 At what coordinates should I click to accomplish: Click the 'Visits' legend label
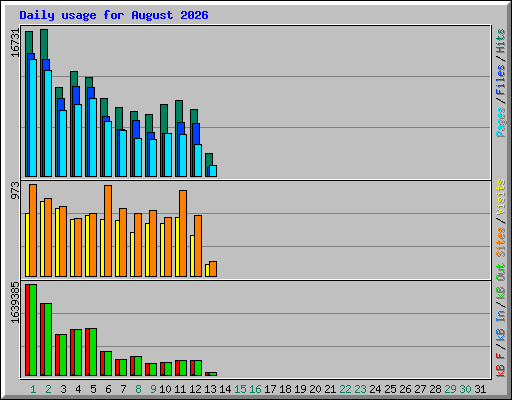click(x=501, y=197)
